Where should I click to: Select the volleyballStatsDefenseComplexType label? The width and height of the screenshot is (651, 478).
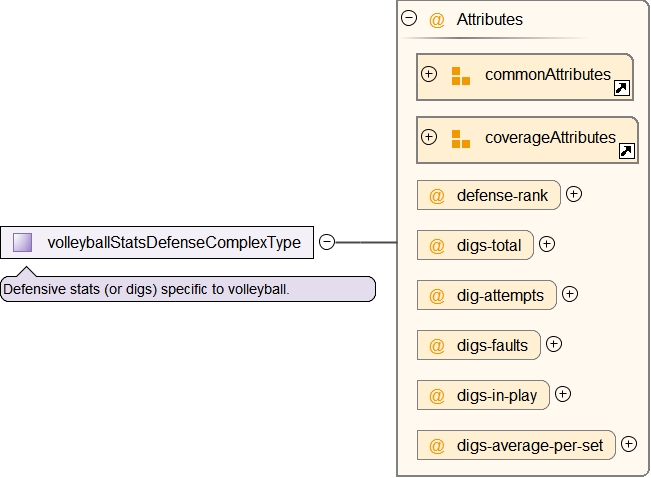tap(174, 243)
